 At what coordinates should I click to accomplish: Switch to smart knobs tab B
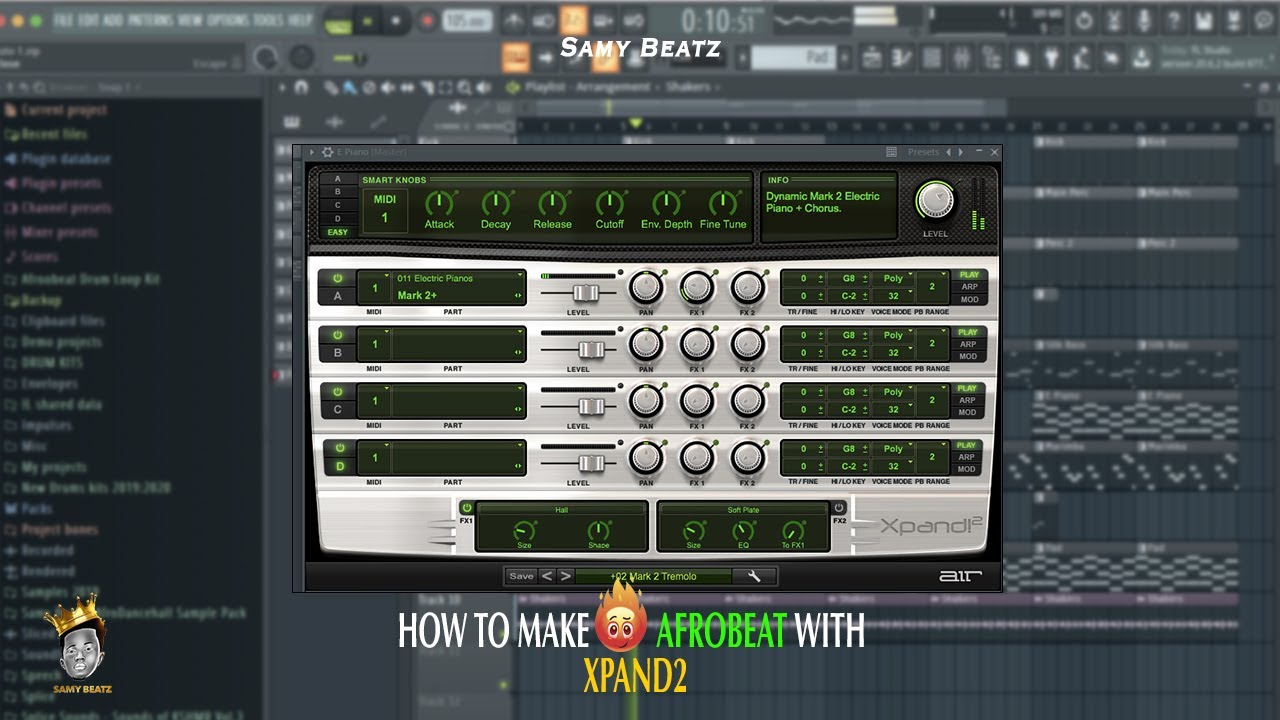(338, 192)
